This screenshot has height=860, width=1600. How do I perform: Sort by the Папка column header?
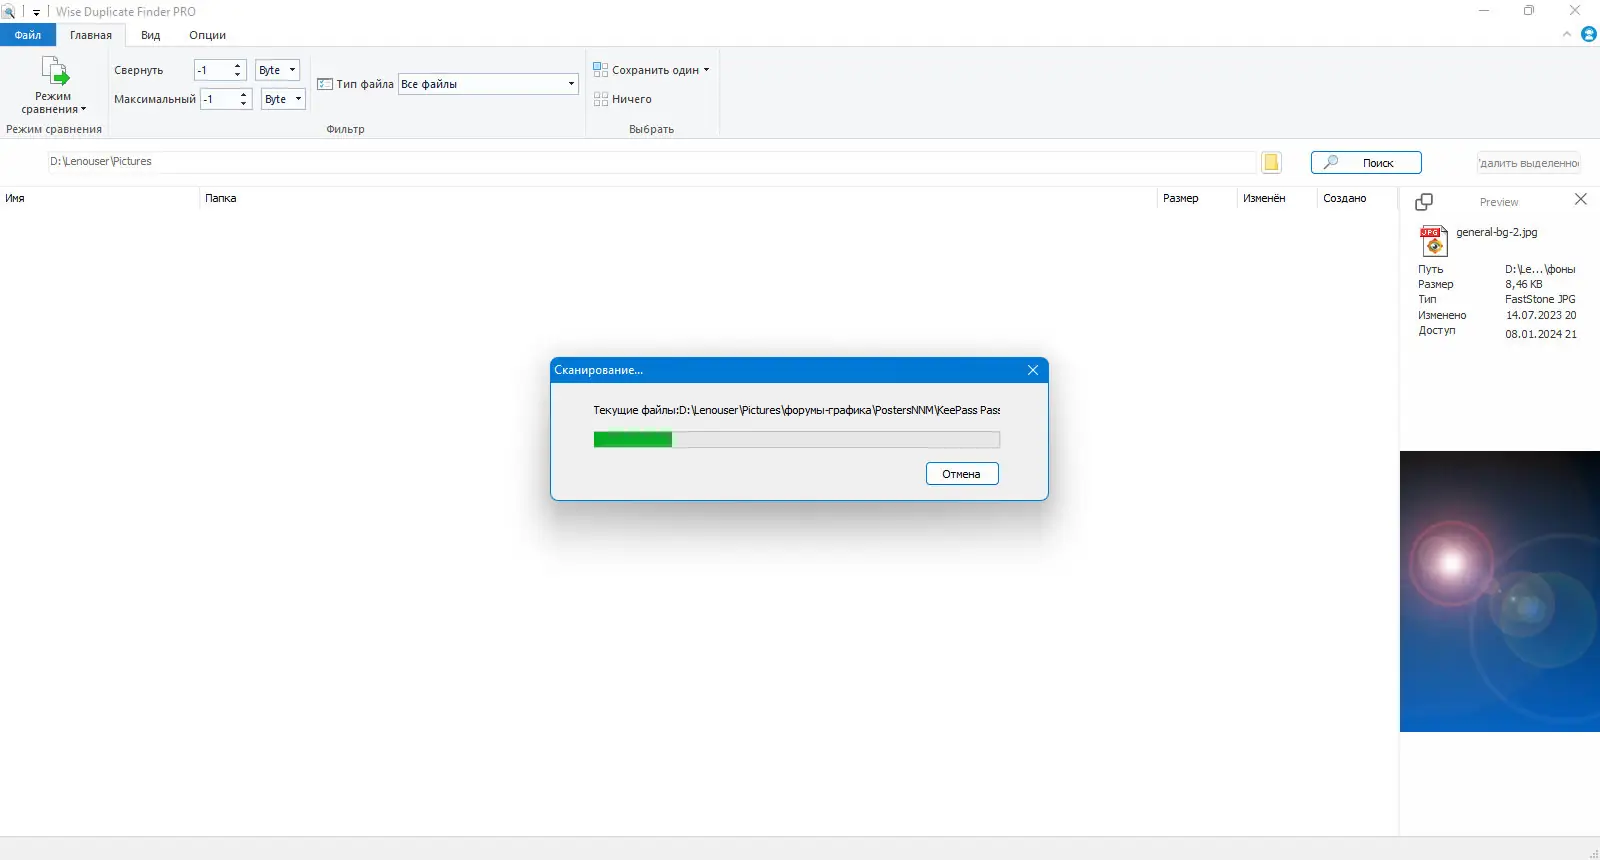click(x=678, y=198)
